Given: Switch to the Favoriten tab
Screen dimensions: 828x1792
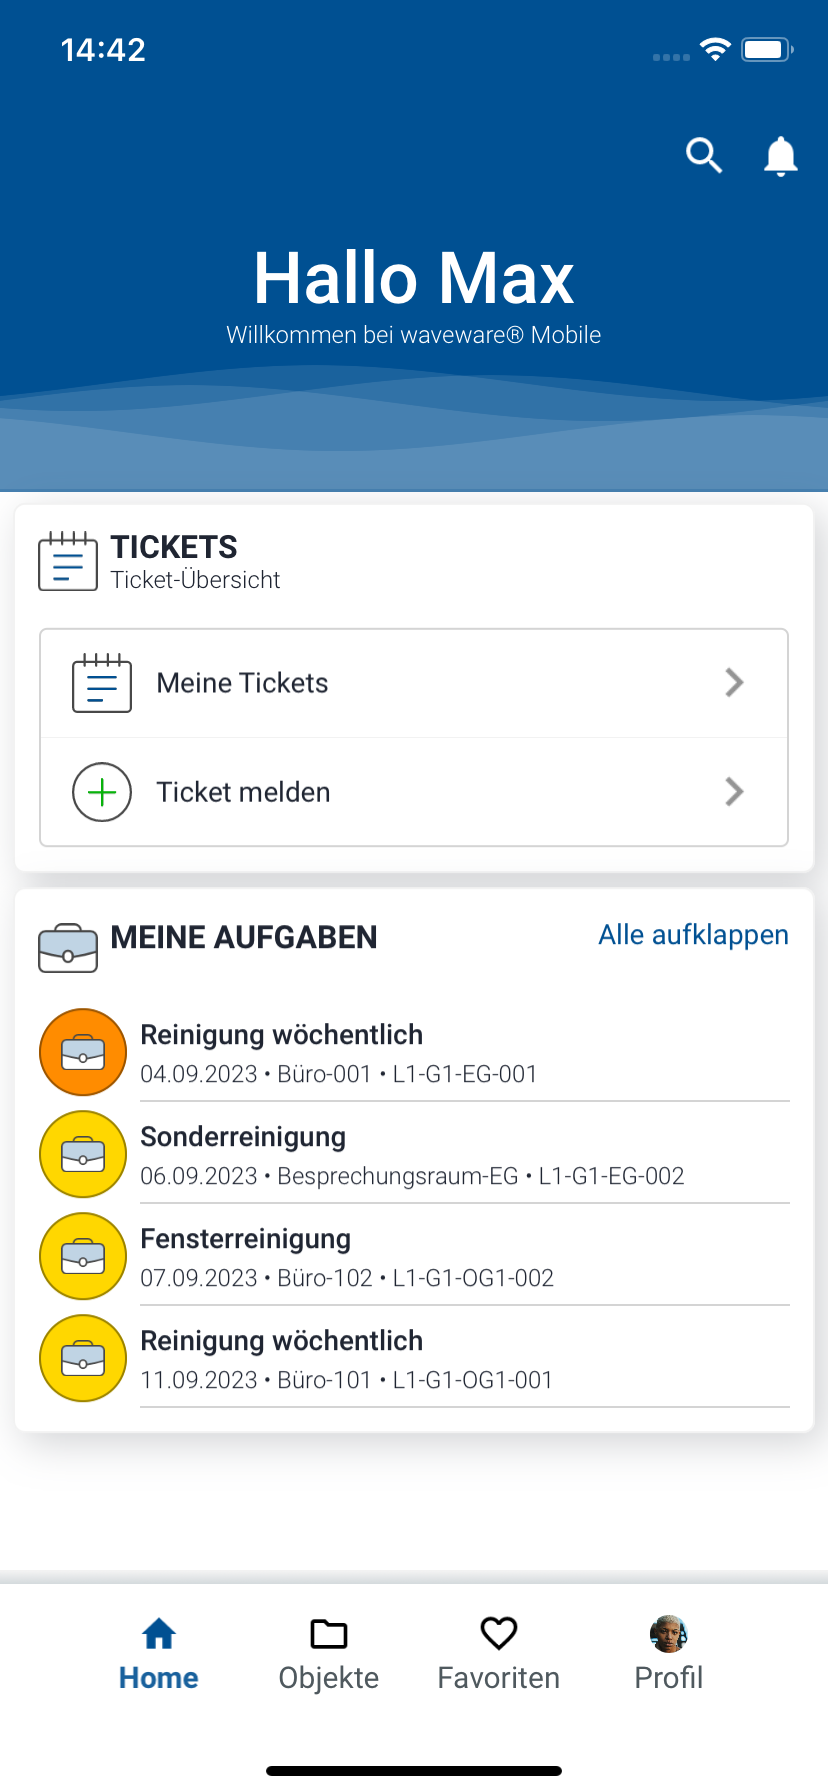Looking at the screenshot, I should pos(498,1654).
